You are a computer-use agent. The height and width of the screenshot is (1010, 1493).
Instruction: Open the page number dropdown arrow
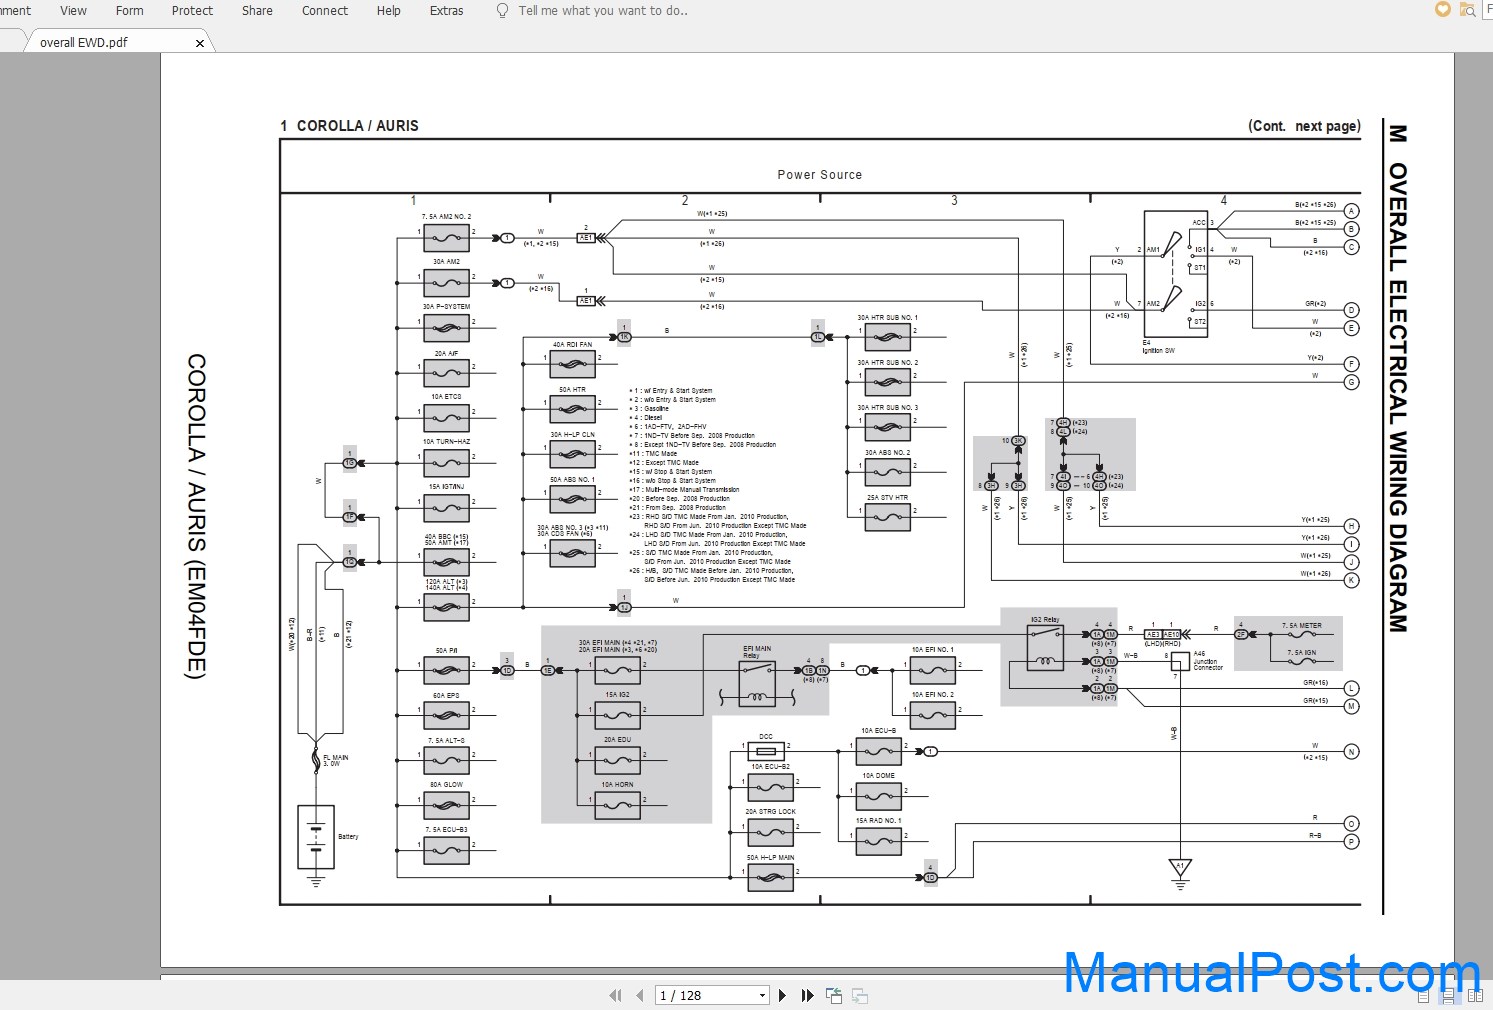[763, 996]
